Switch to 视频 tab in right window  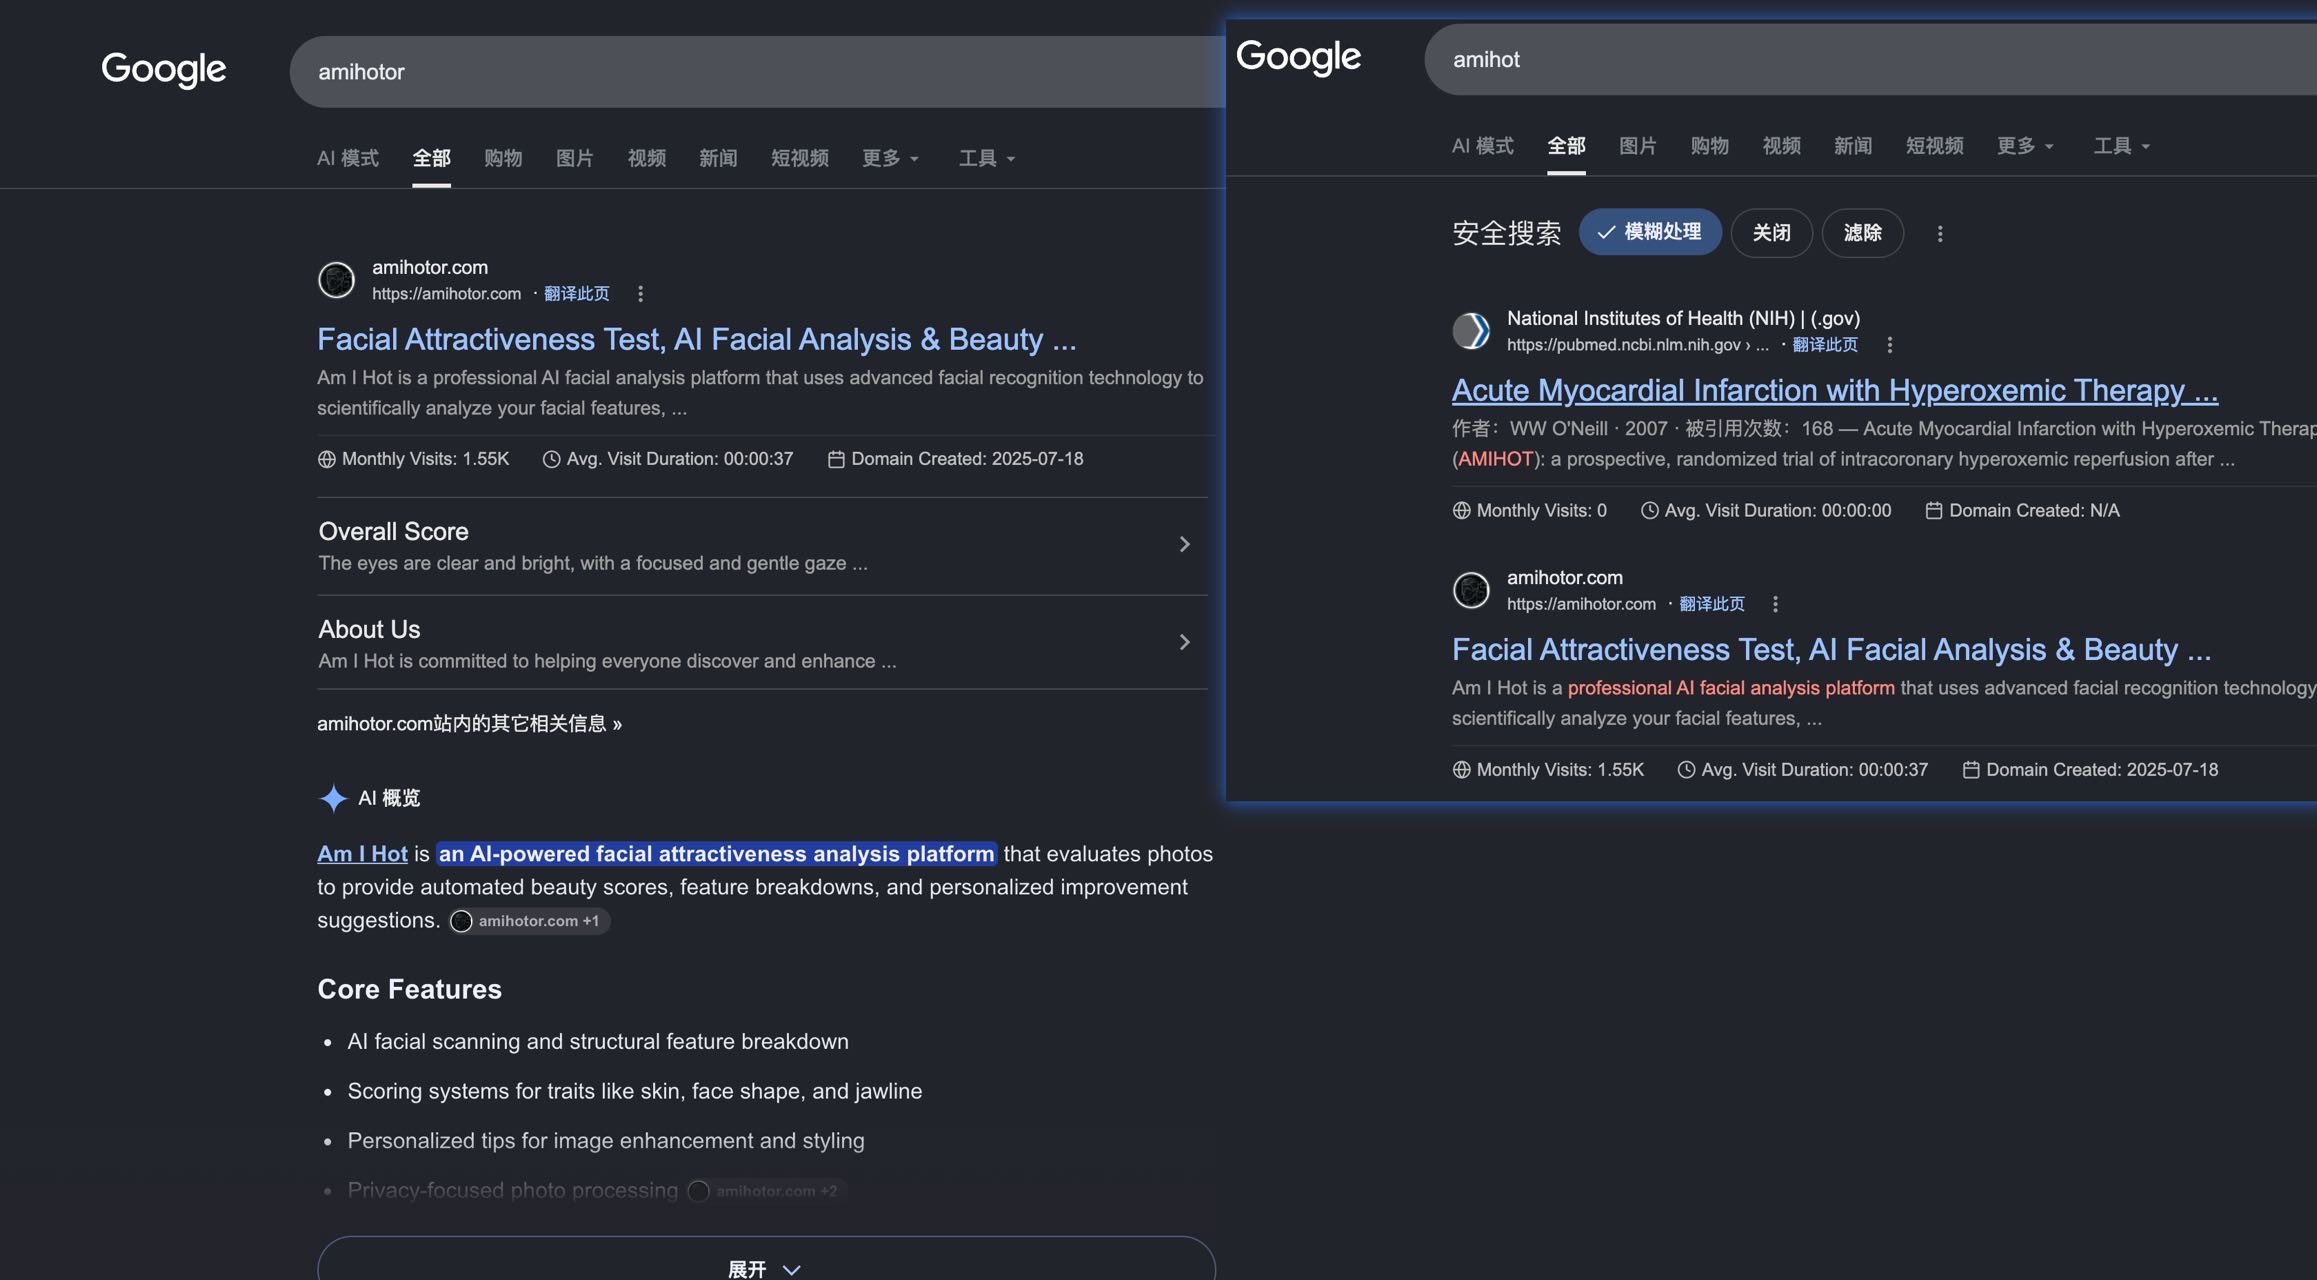(1782, 146)
